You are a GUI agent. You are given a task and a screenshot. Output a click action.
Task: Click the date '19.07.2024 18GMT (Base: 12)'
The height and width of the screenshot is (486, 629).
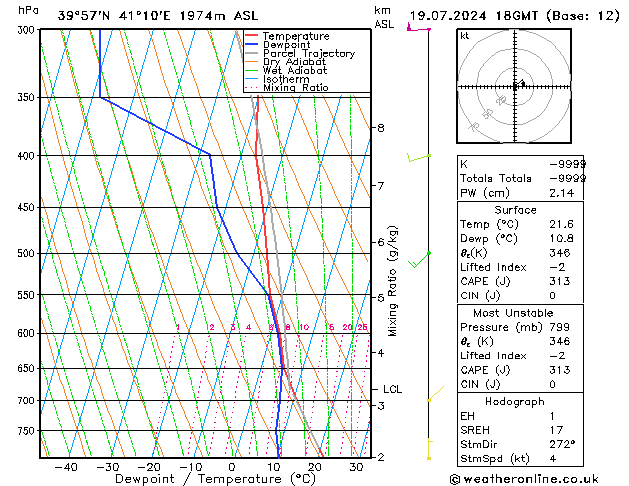coord(514,16)
